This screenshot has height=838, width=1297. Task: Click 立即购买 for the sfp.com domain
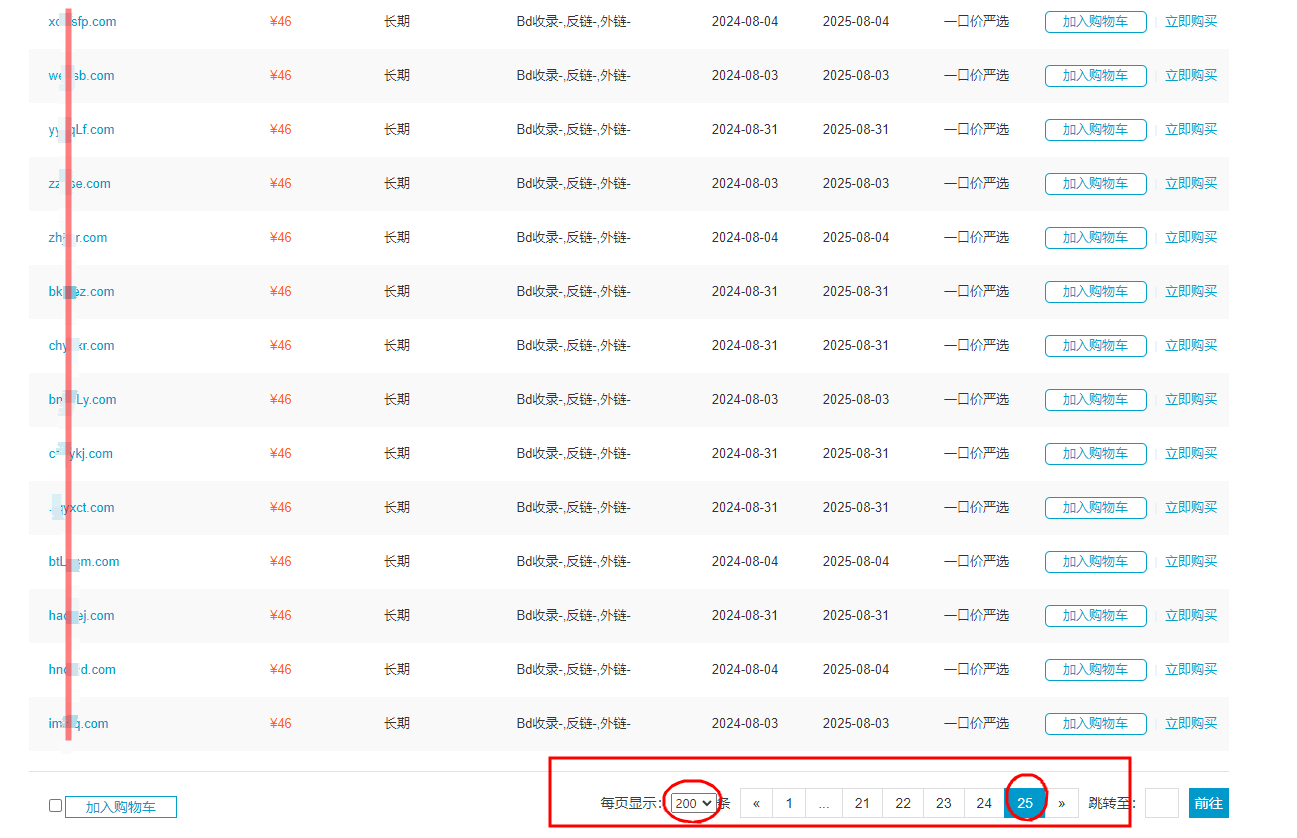tap(1191, 21)
